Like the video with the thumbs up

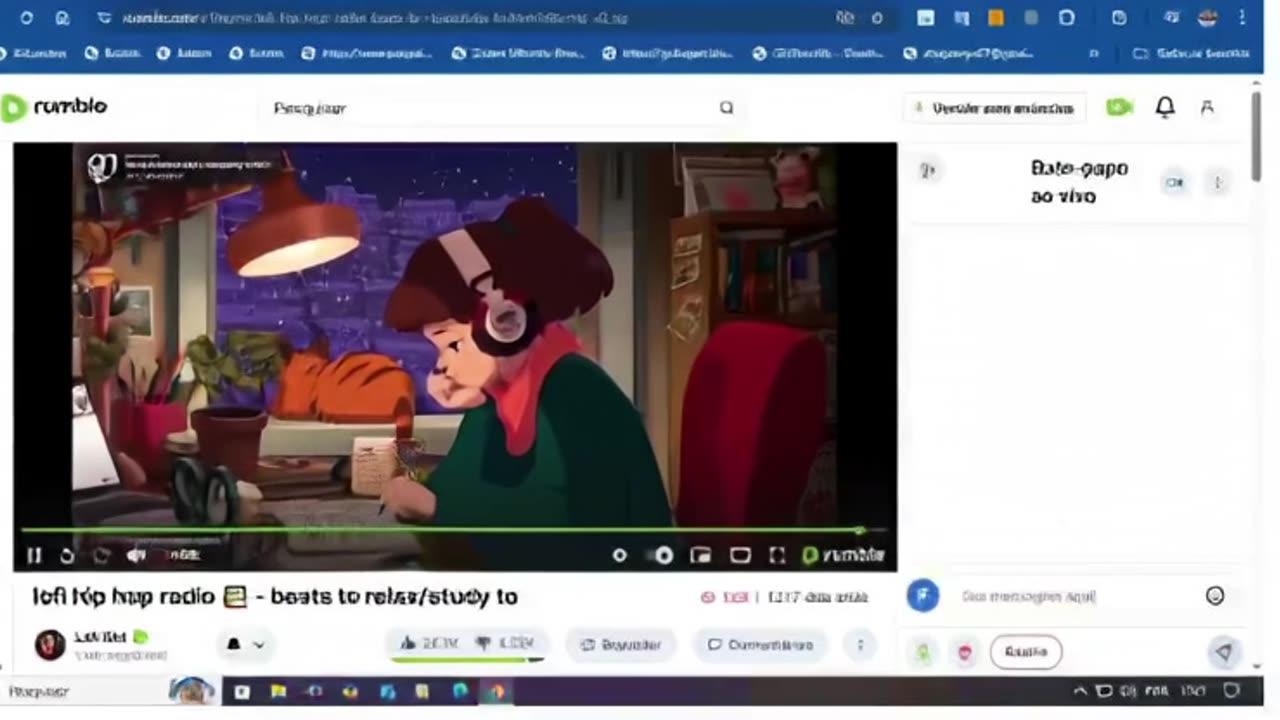tap(427, 644)
